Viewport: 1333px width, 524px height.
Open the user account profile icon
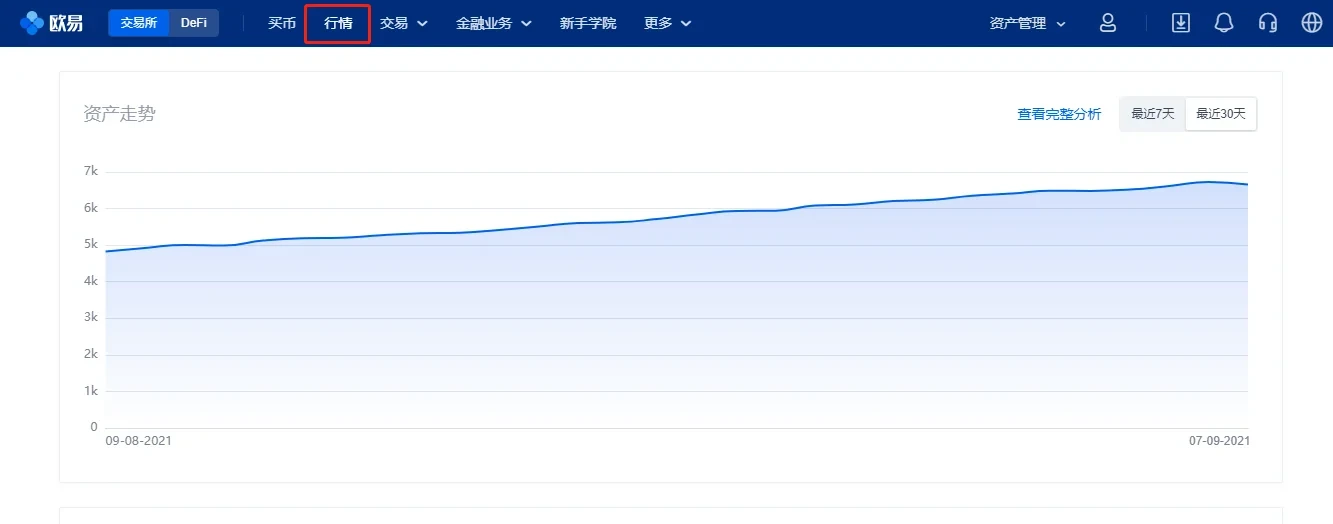pyautogui.click(x=1107, y=23)
